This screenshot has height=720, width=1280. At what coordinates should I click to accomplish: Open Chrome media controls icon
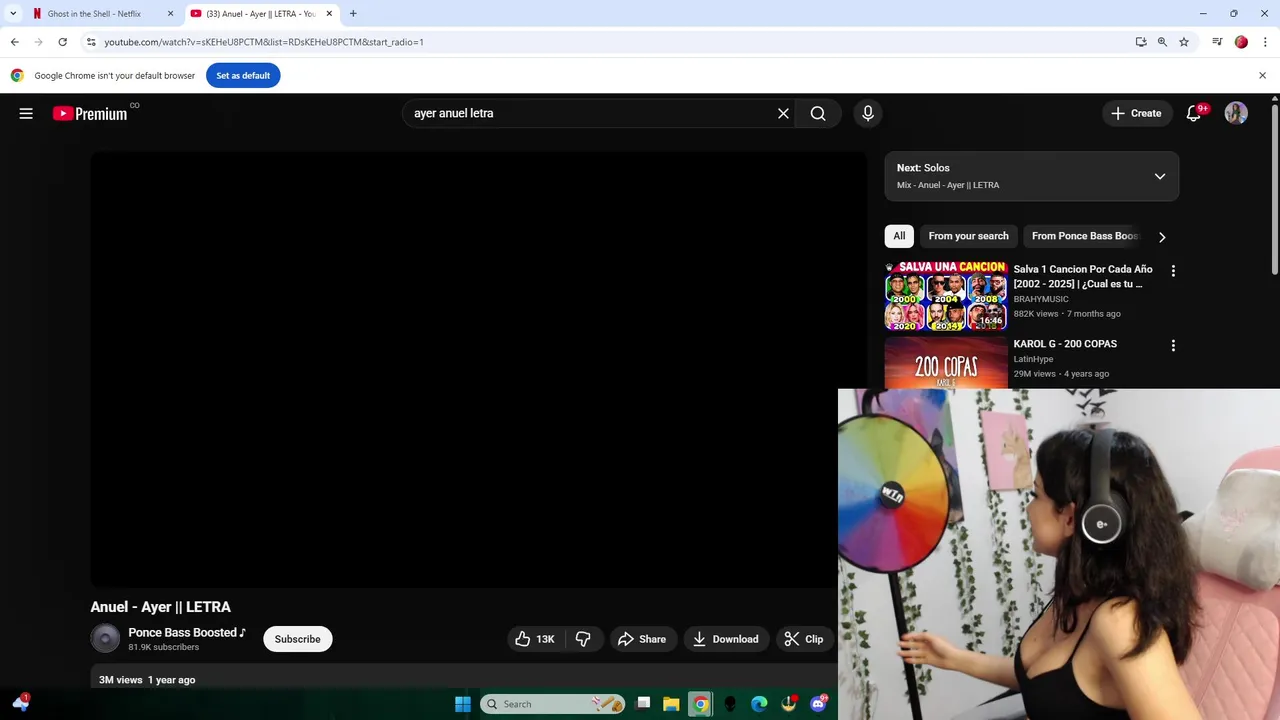click(x=1217, y=42)
